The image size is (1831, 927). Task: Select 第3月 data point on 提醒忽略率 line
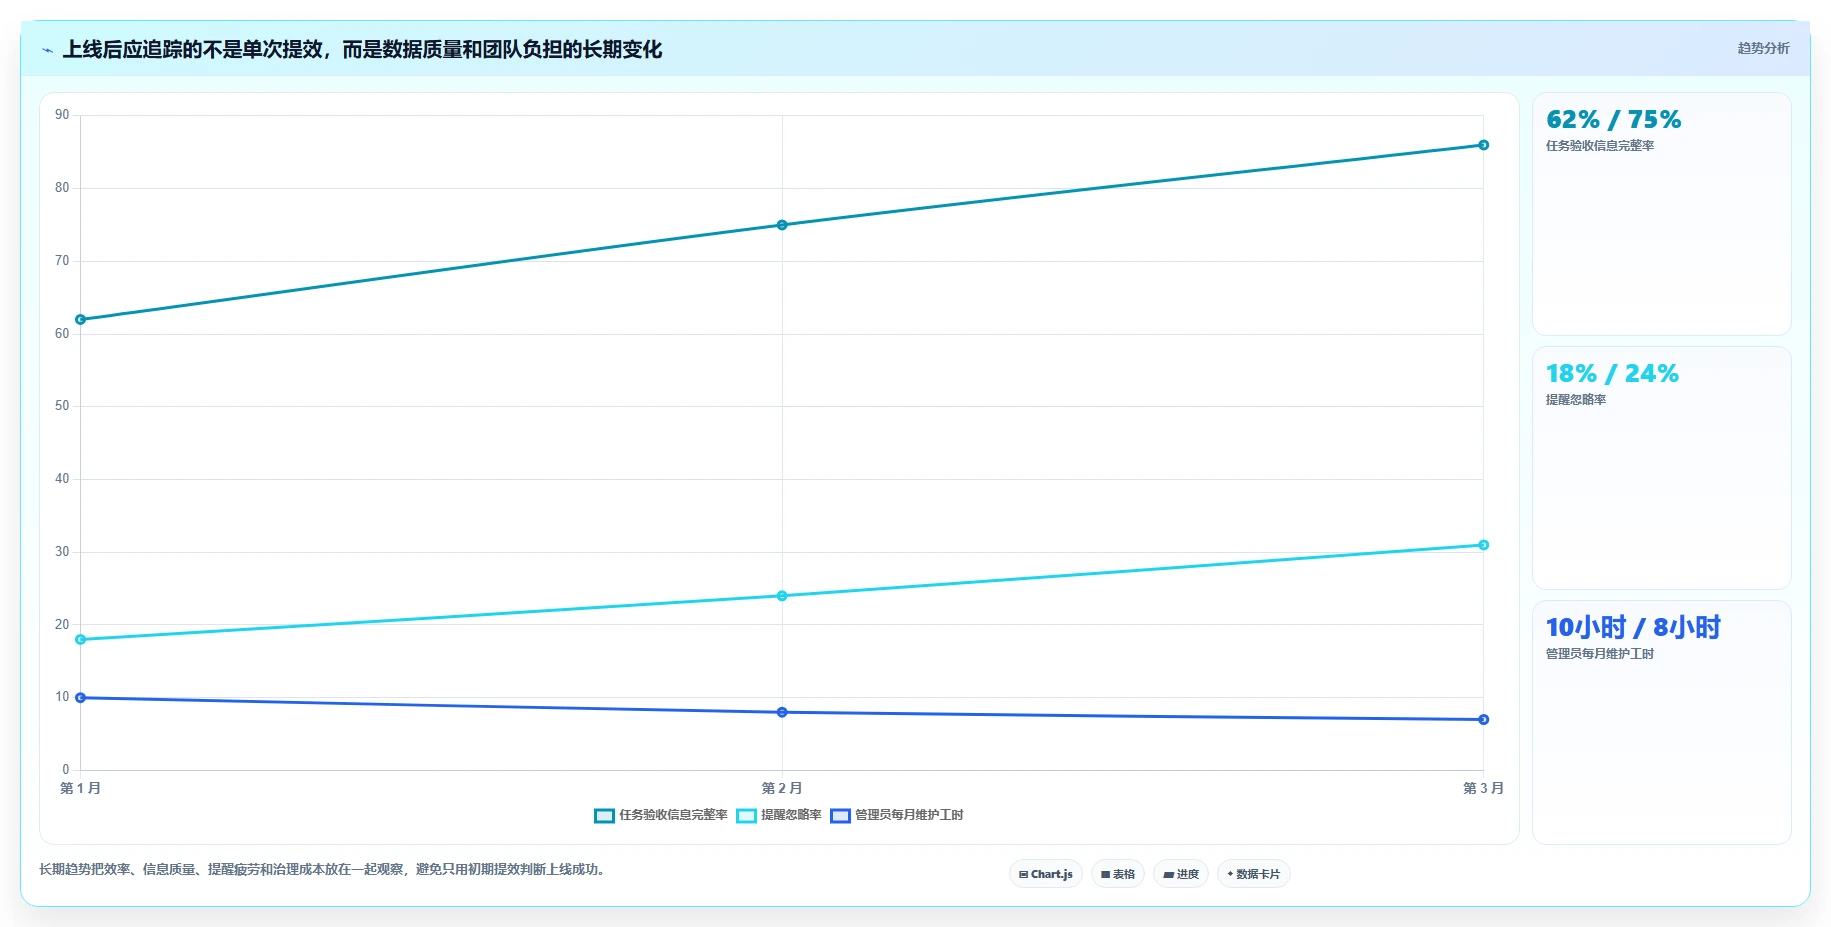click(x=1483, y=545)
